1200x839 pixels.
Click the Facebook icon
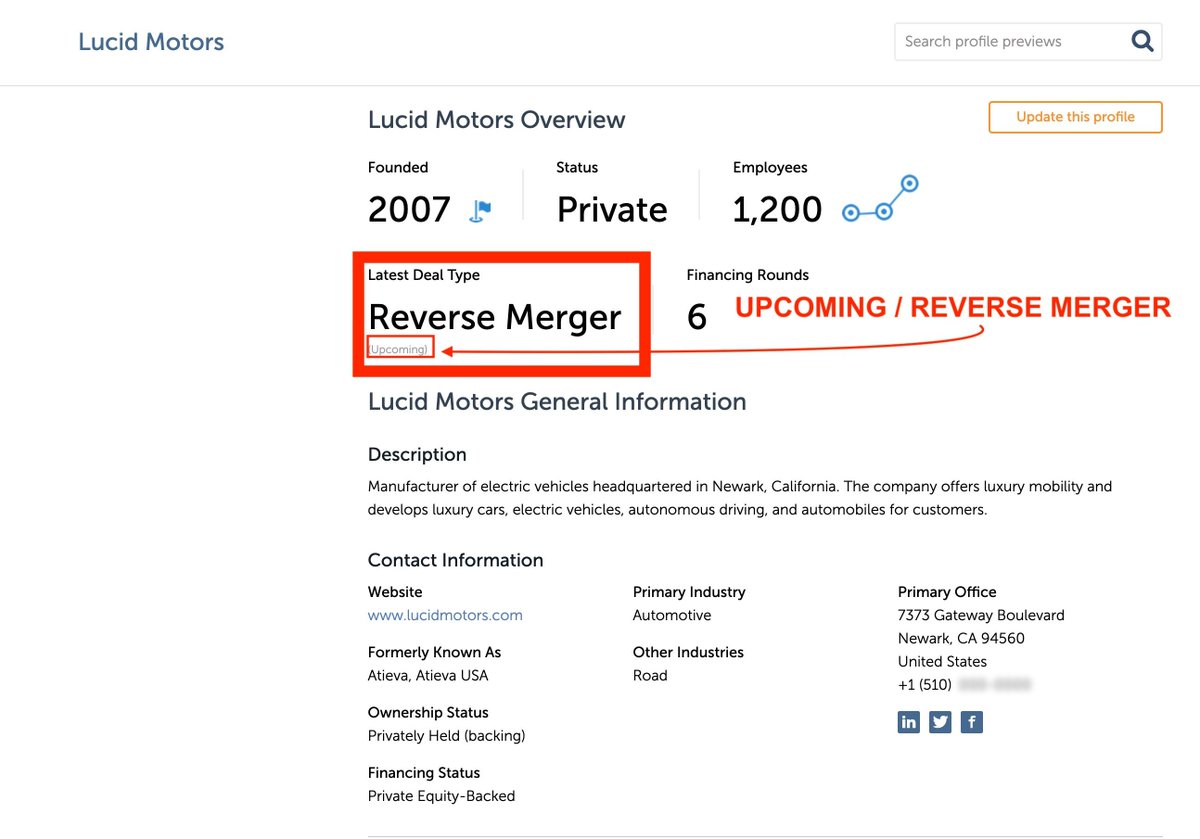pos(971,721)
